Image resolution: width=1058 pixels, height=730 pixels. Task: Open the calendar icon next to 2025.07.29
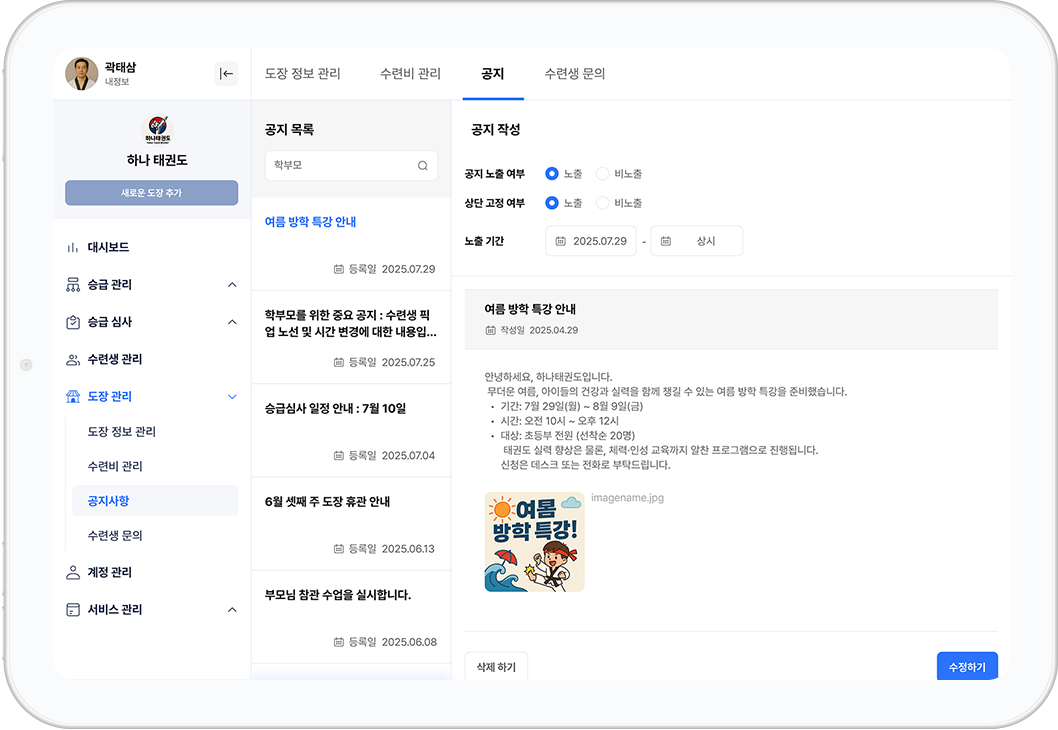[x=561, y=240]
